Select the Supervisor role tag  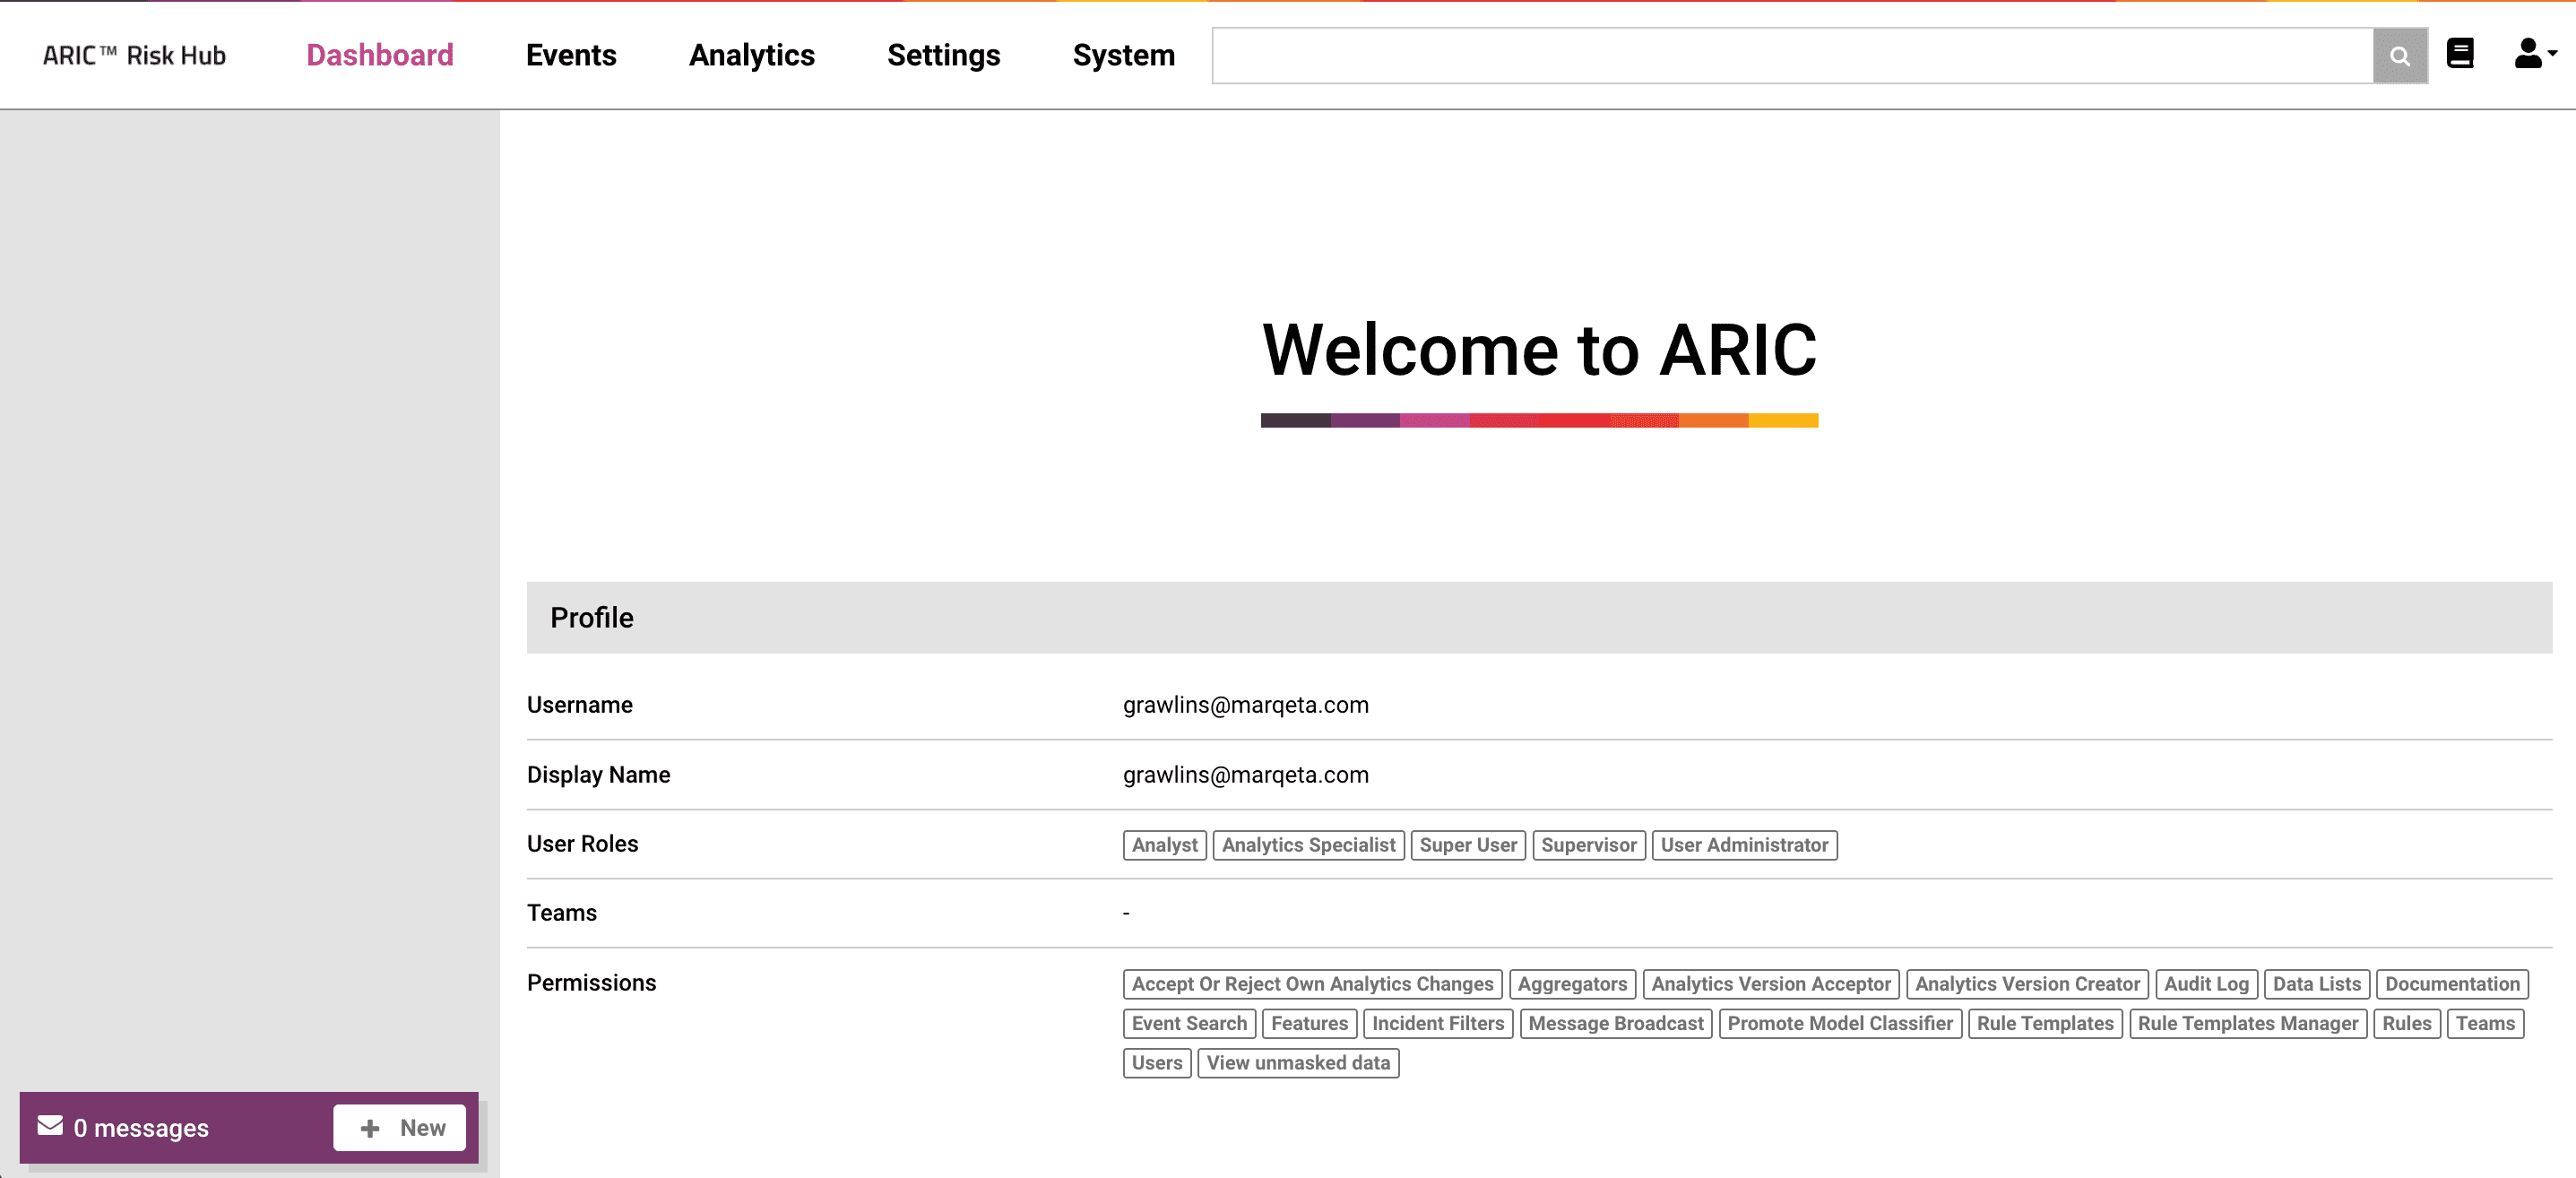coord(1588,845)
